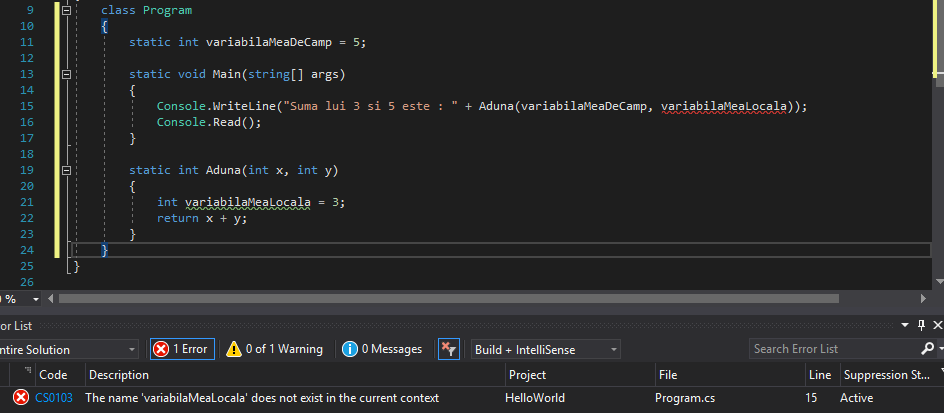
Task: Sort errors by Line column header
Action: (x=818, y=375)
